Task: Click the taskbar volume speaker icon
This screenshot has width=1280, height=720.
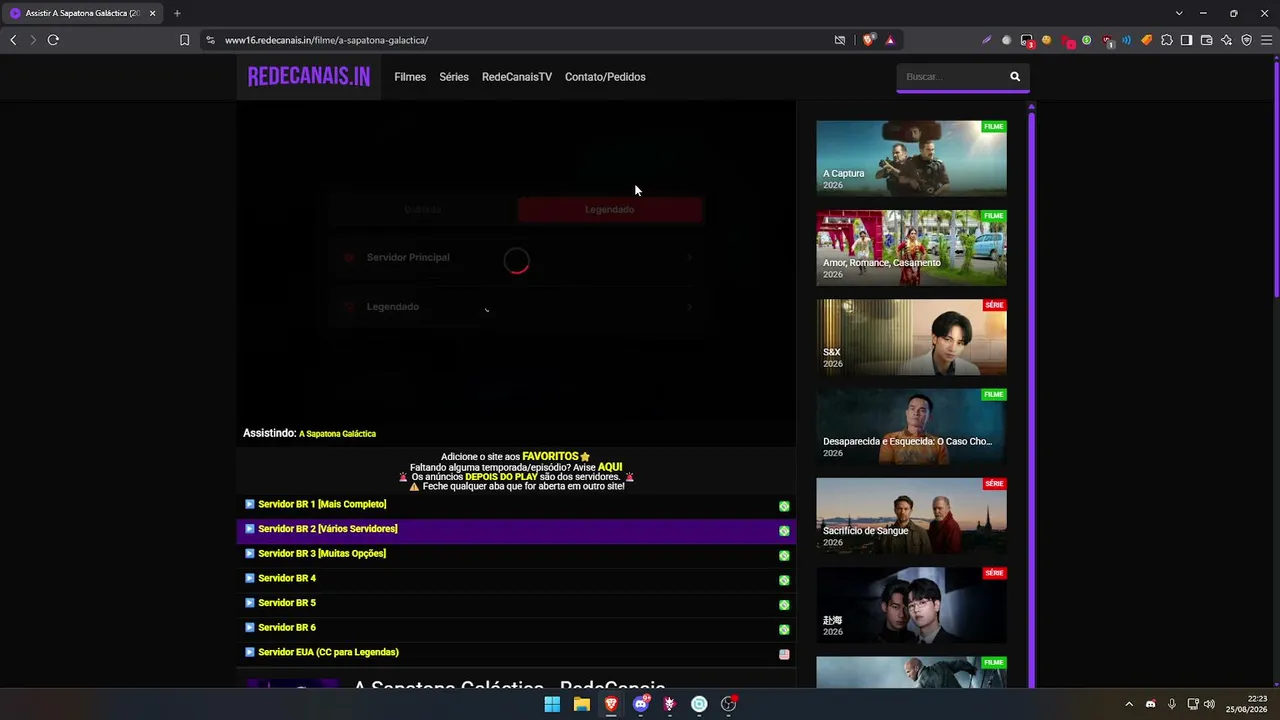Action: pyautogui.click(x=1209, y=704)
